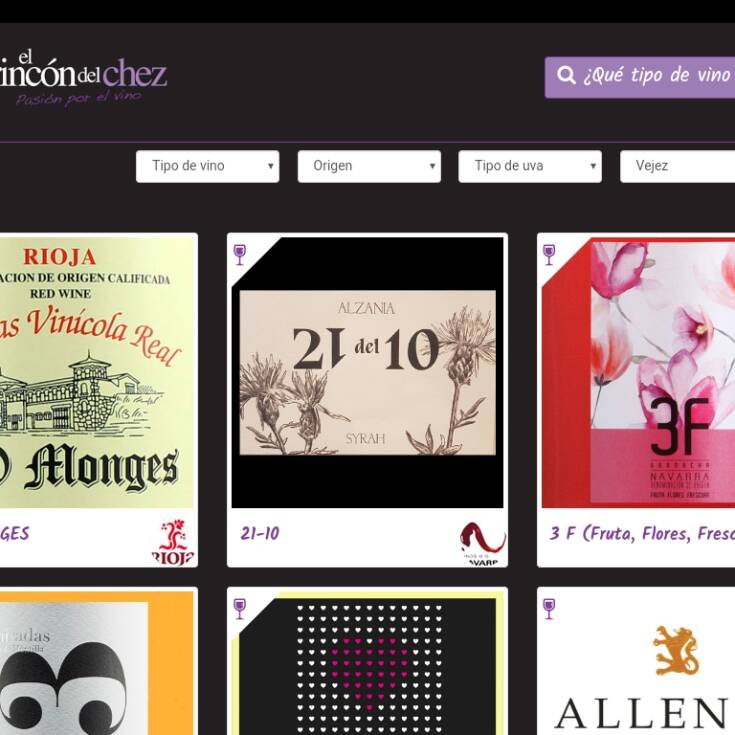Viewport: 735px width, 735px height.
Task: Open the Allende lion label image
Action: (x=638, y=663)
